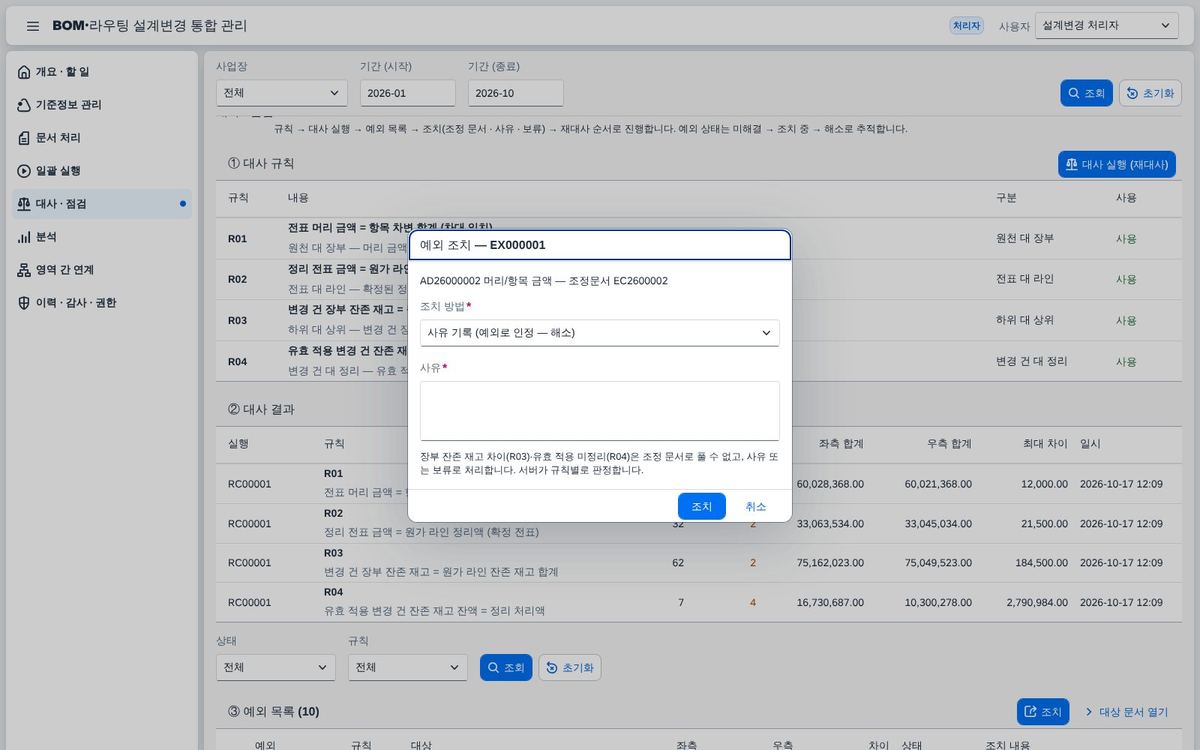Open the 사업장 dropdown

282,93
